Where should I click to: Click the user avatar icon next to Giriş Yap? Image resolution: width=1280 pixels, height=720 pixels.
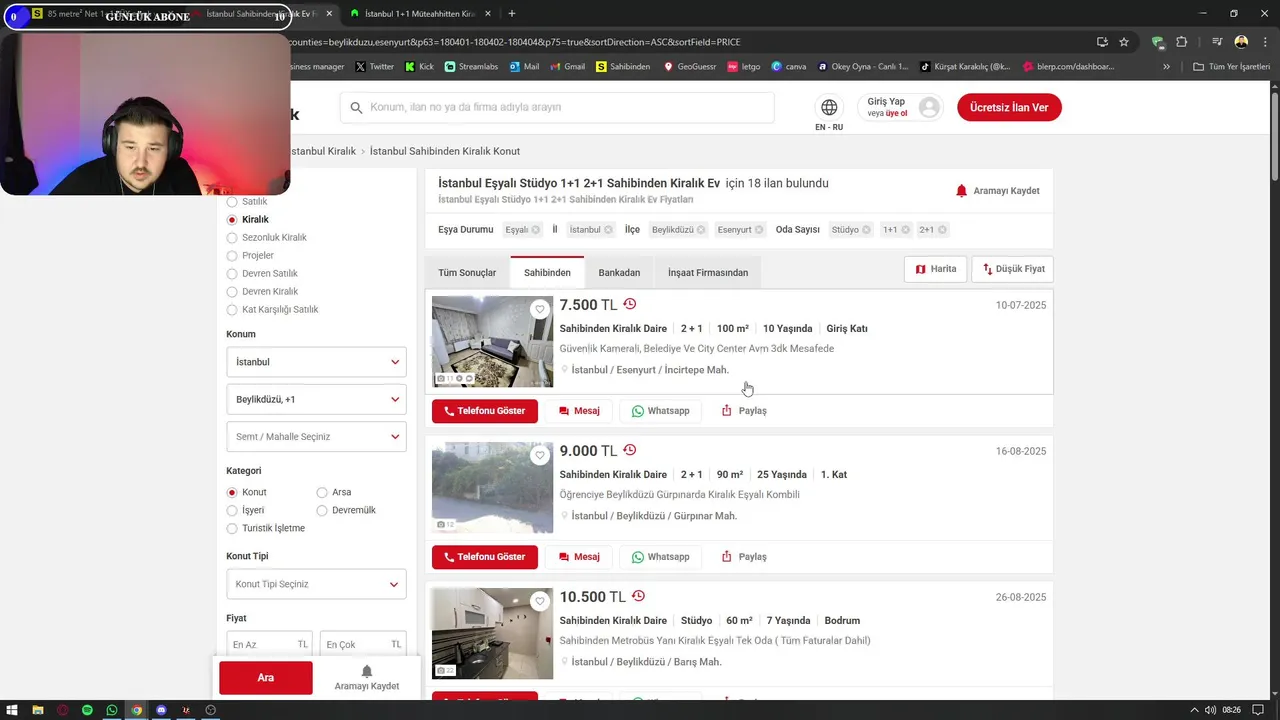tap(929, 107)
